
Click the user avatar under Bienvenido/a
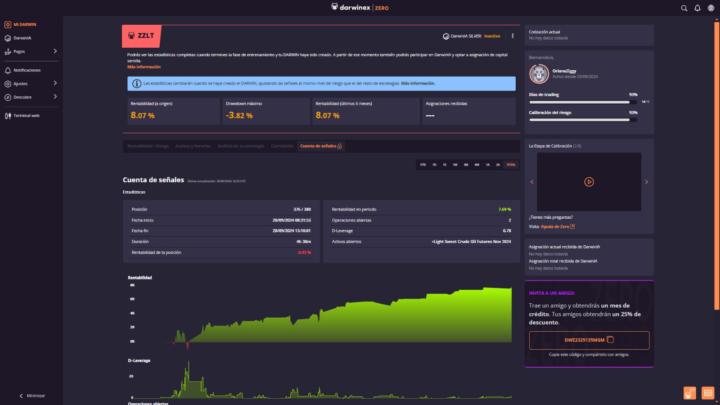click(x=539, y=73)
